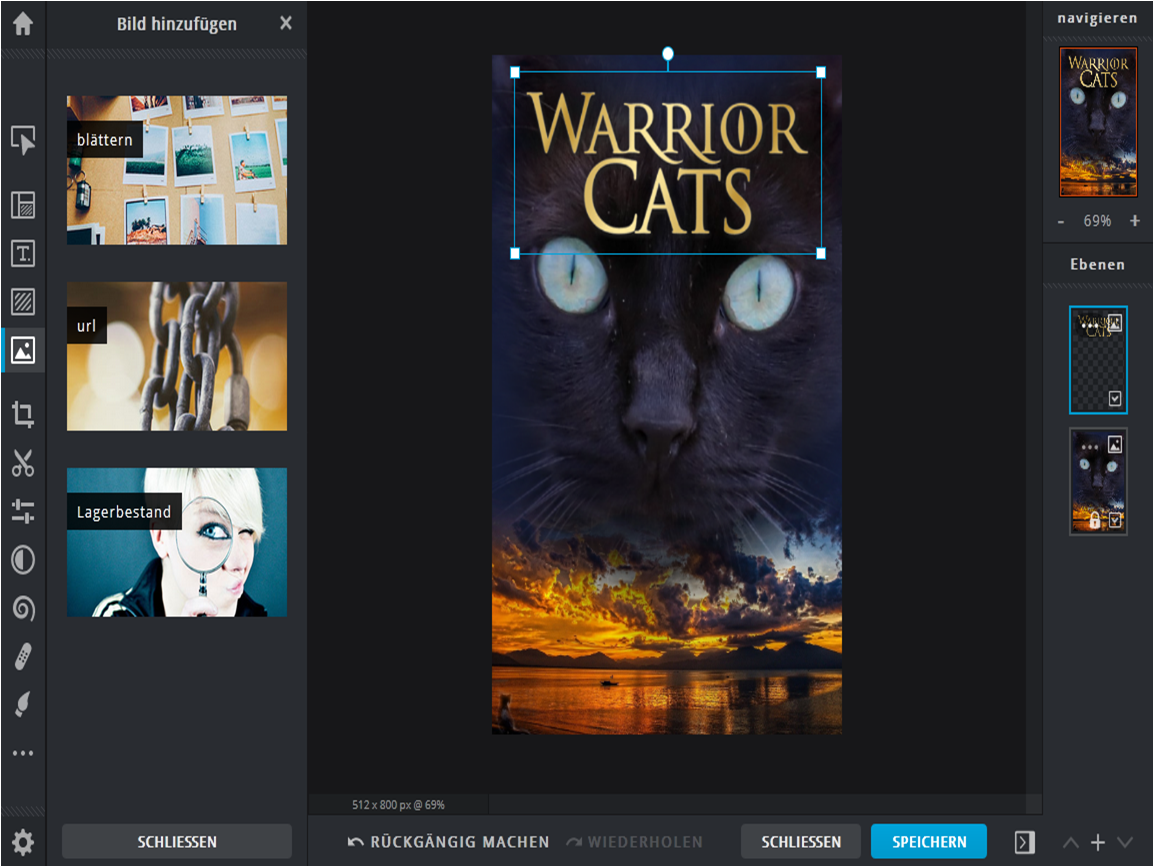Select the scissors Cutout tool
Image resolution: width=1154 pixels, height=867 pixels.
point(23,464)
